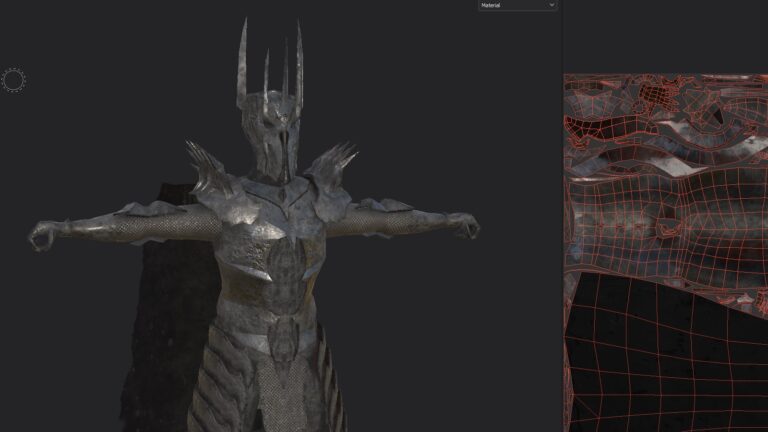Image resolution: width=768 pixels, height=432 pixels.
Task: Select the chainmail sleeve on the right arm
Action: pyautogui.click(x=390, y=220)
